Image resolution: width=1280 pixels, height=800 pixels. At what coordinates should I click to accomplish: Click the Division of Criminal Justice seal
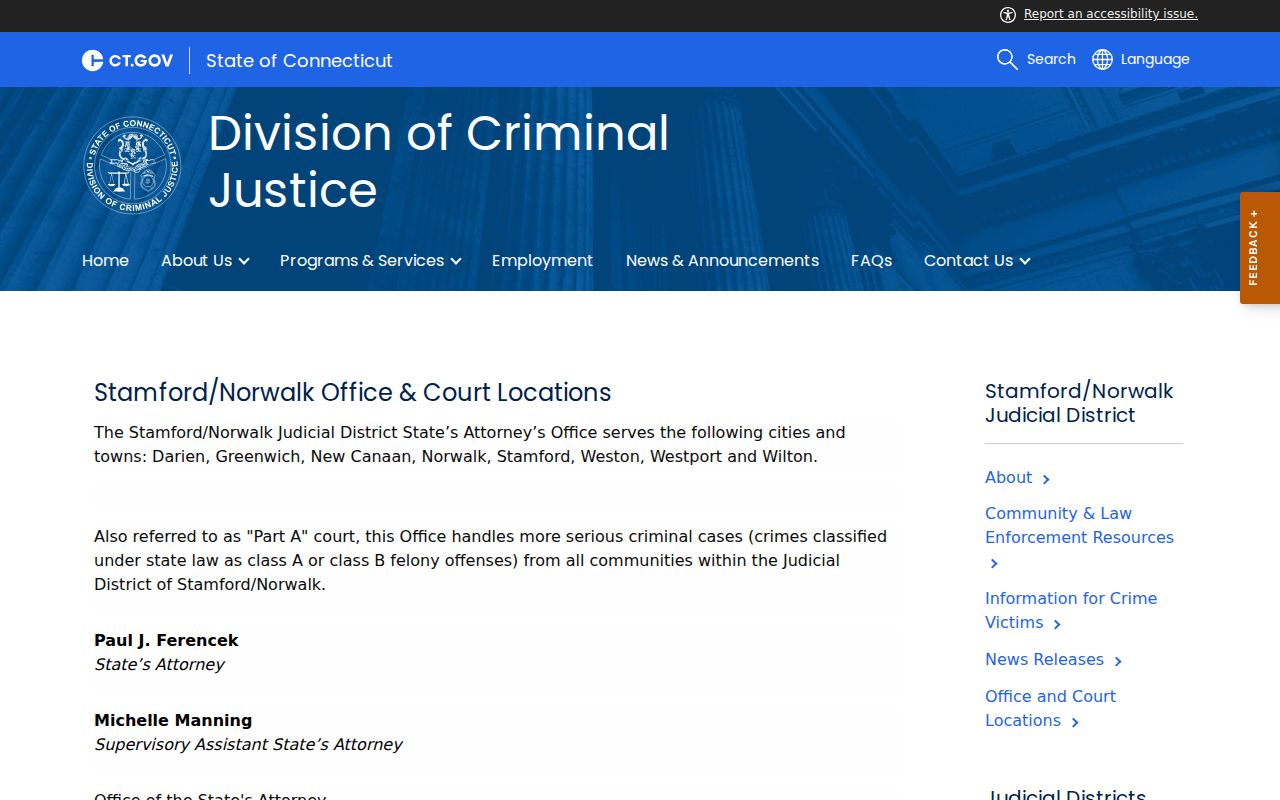pyautogui.click(x=132, y=165)
